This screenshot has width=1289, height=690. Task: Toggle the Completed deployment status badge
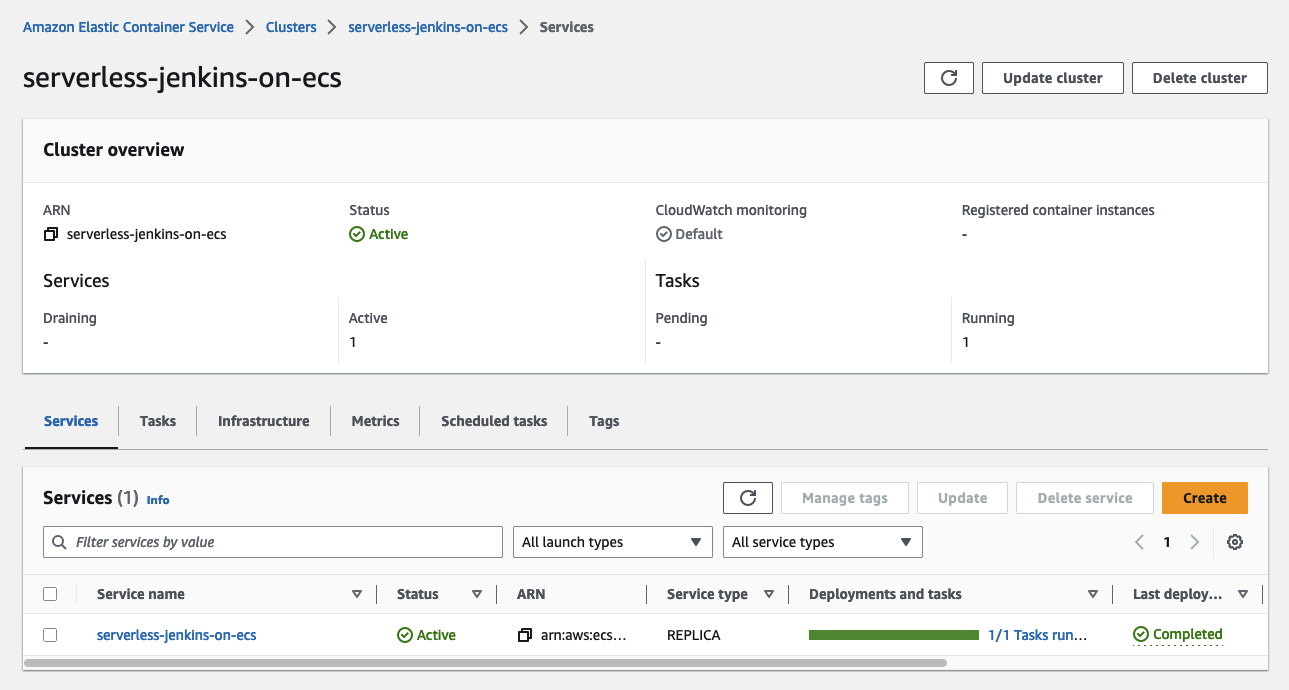pos(1177,634)
